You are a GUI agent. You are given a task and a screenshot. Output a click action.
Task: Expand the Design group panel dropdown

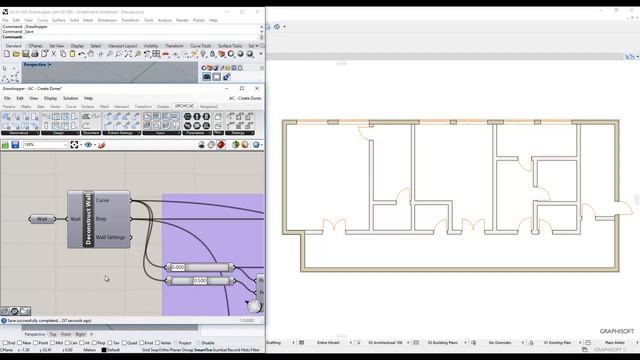78,133
